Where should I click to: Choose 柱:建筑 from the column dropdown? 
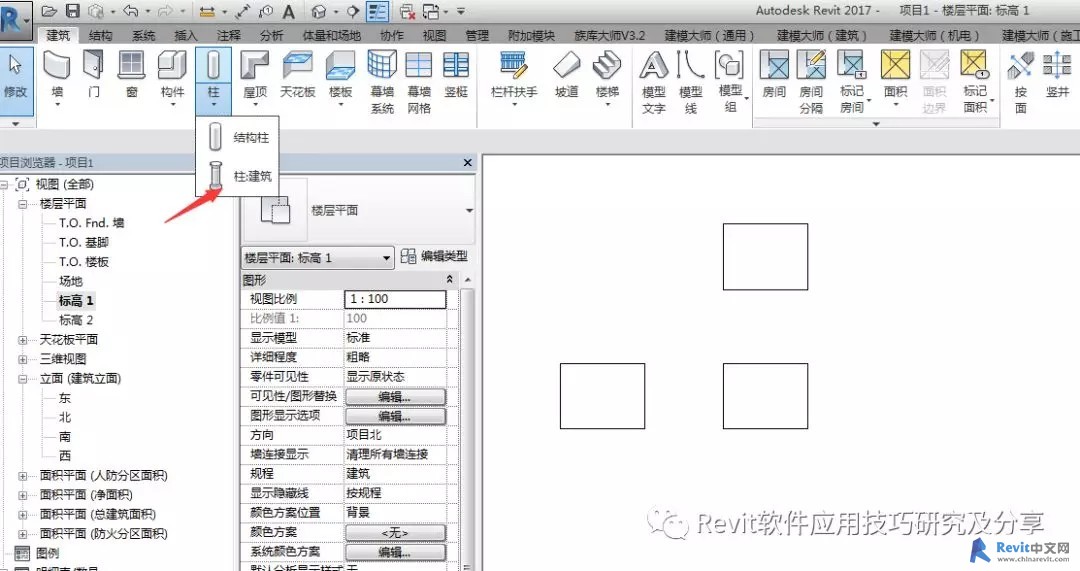[x=238, y=176]
